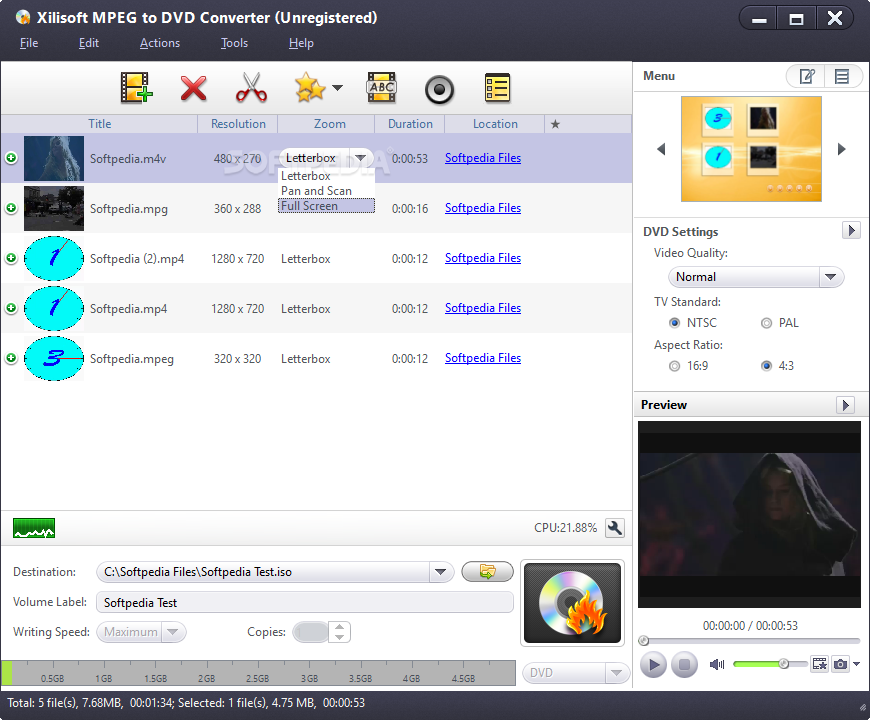870x720 pixels.
Task: Open Softpedia Files link for Softpedia.mpg
Action: [483, 208]
